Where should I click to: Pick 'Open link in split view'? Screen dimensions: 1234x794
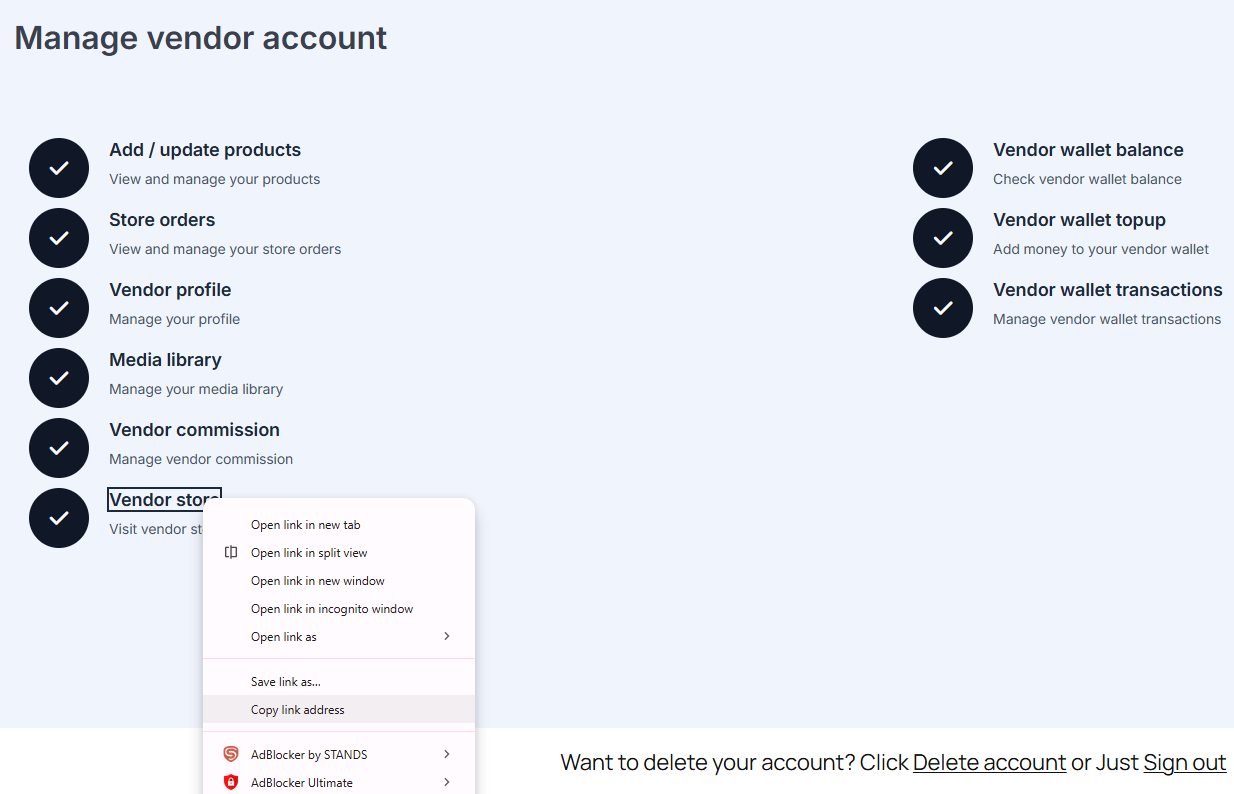(309, 553)
